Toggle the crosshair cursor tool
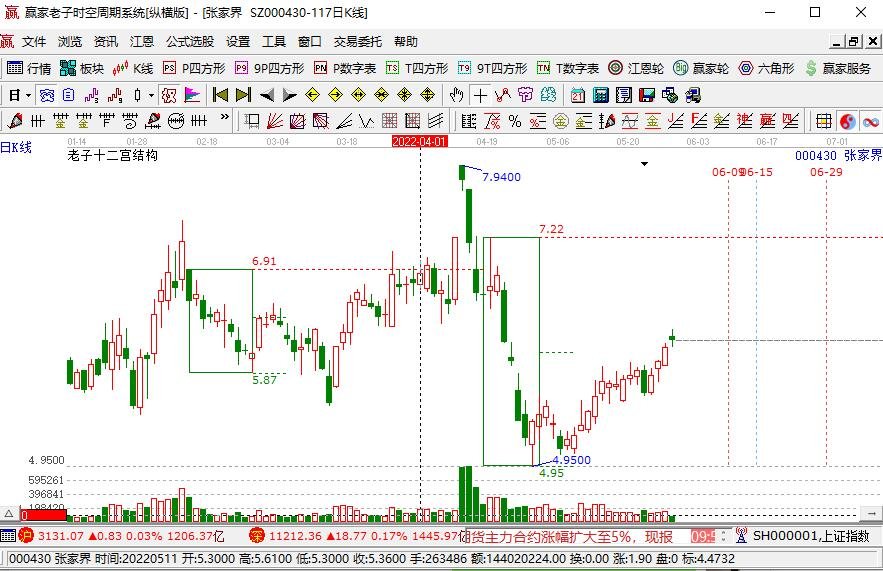This screenshot has height=571, width=883. (x=480, y=95)
